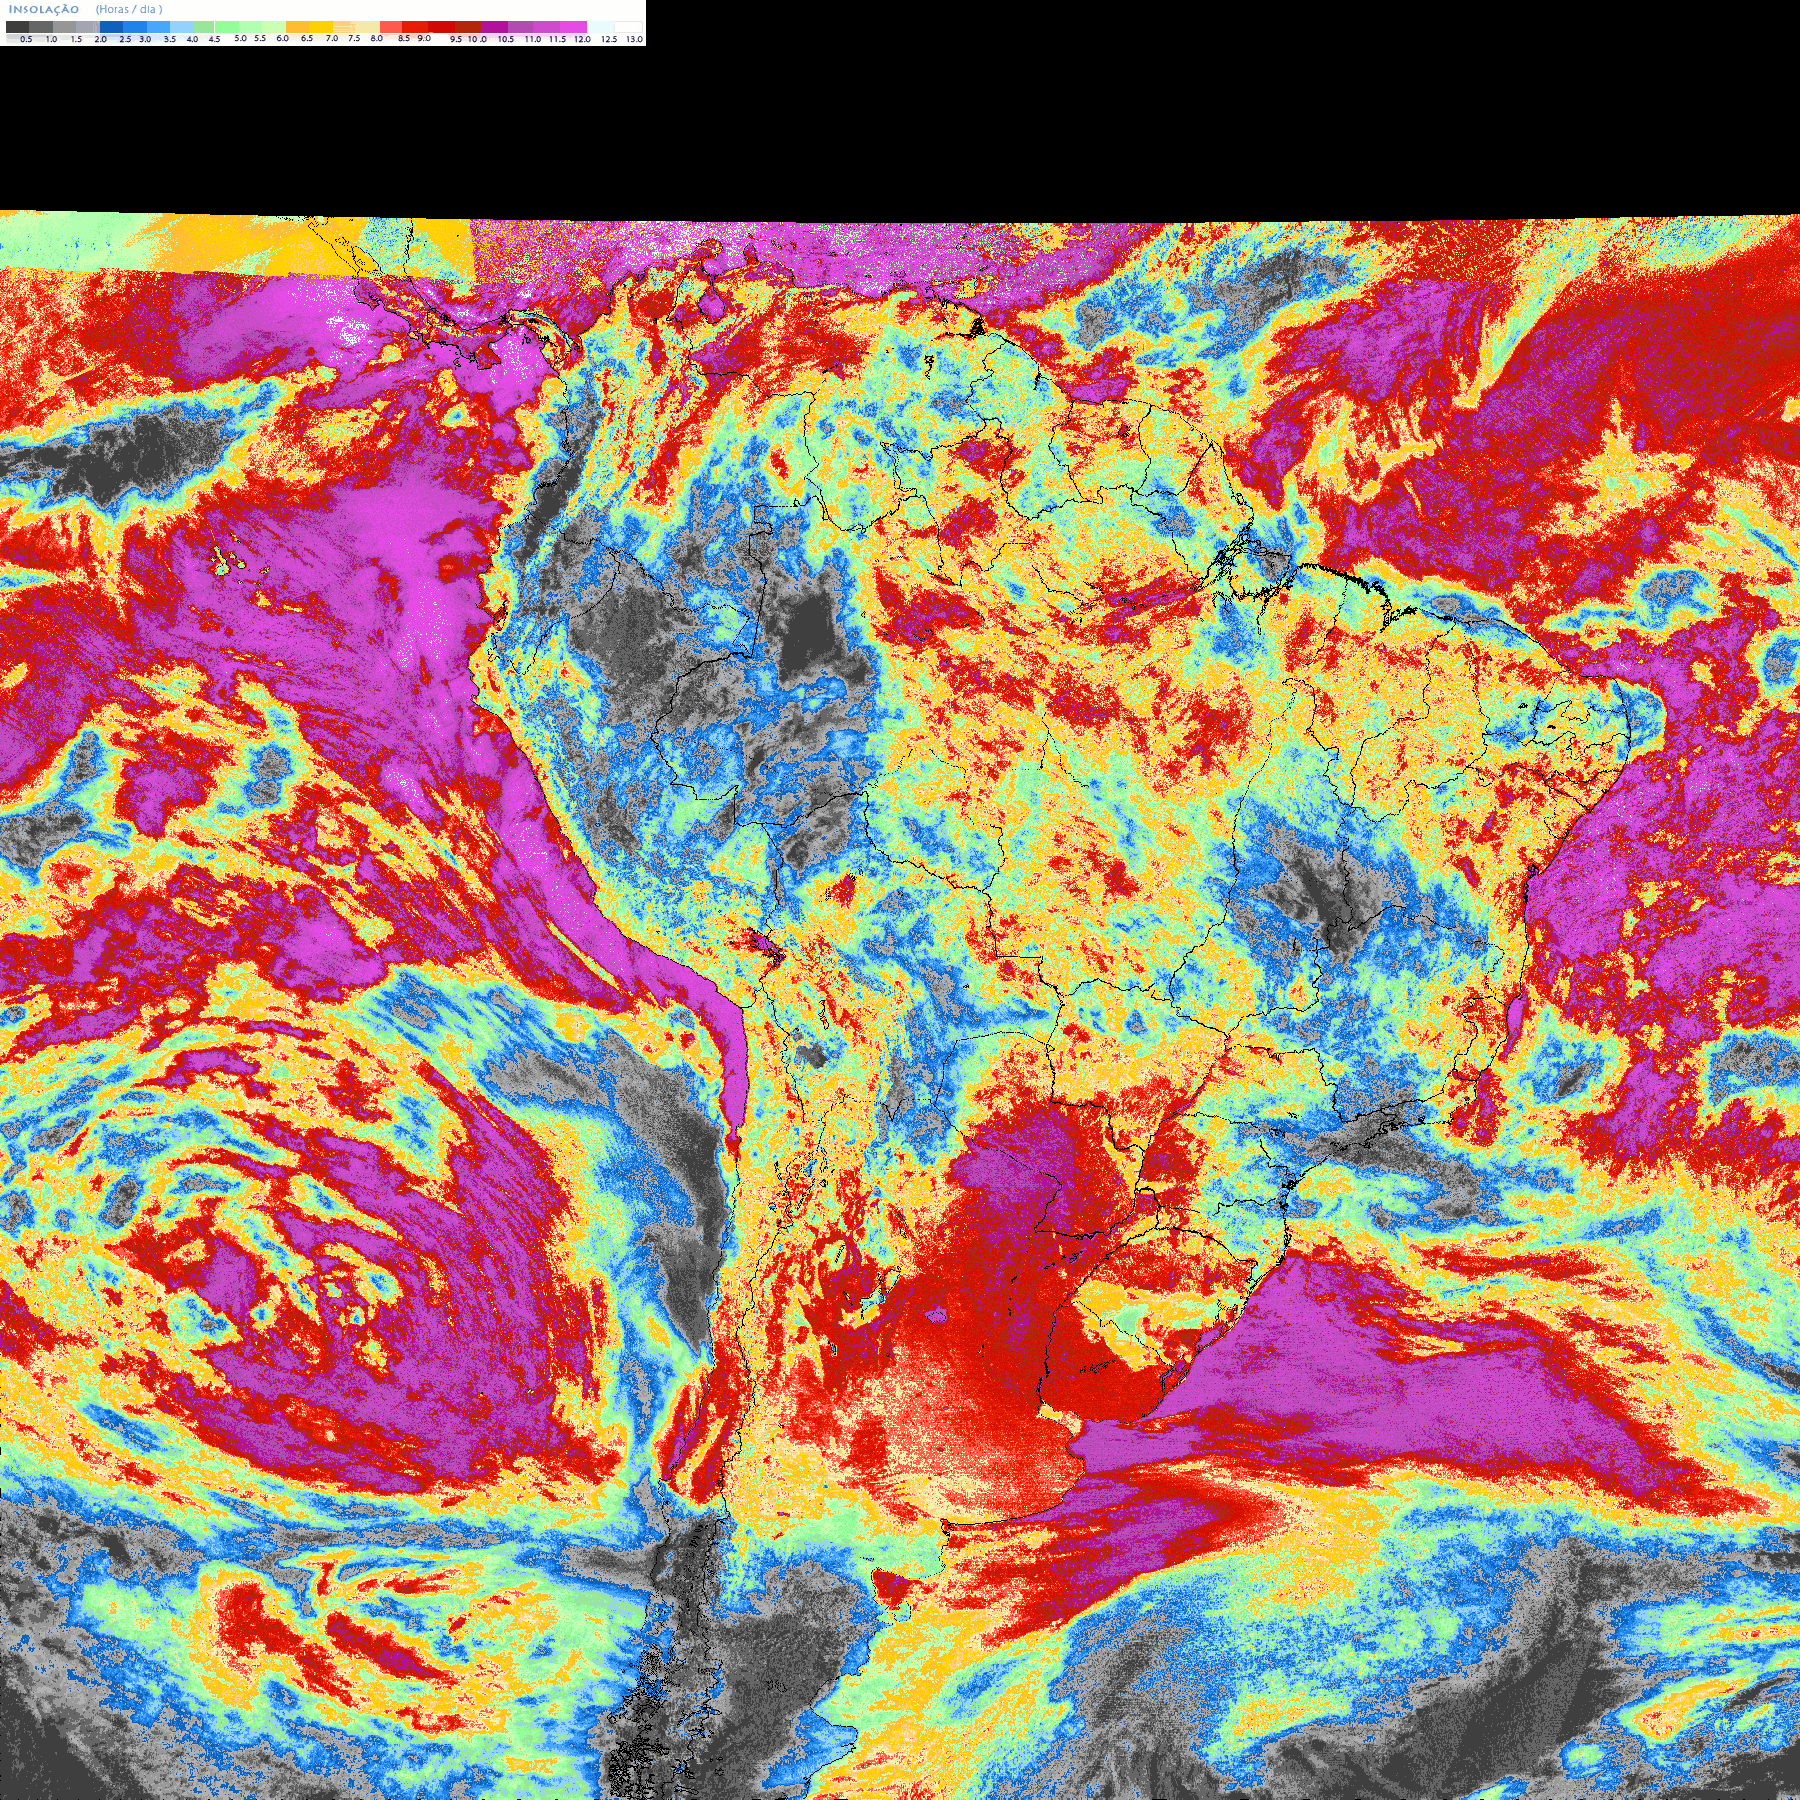Screen dimensions: 1800x1800
Task: Click the darkest gray swatch above 0.5
Action: click(17, 27)
